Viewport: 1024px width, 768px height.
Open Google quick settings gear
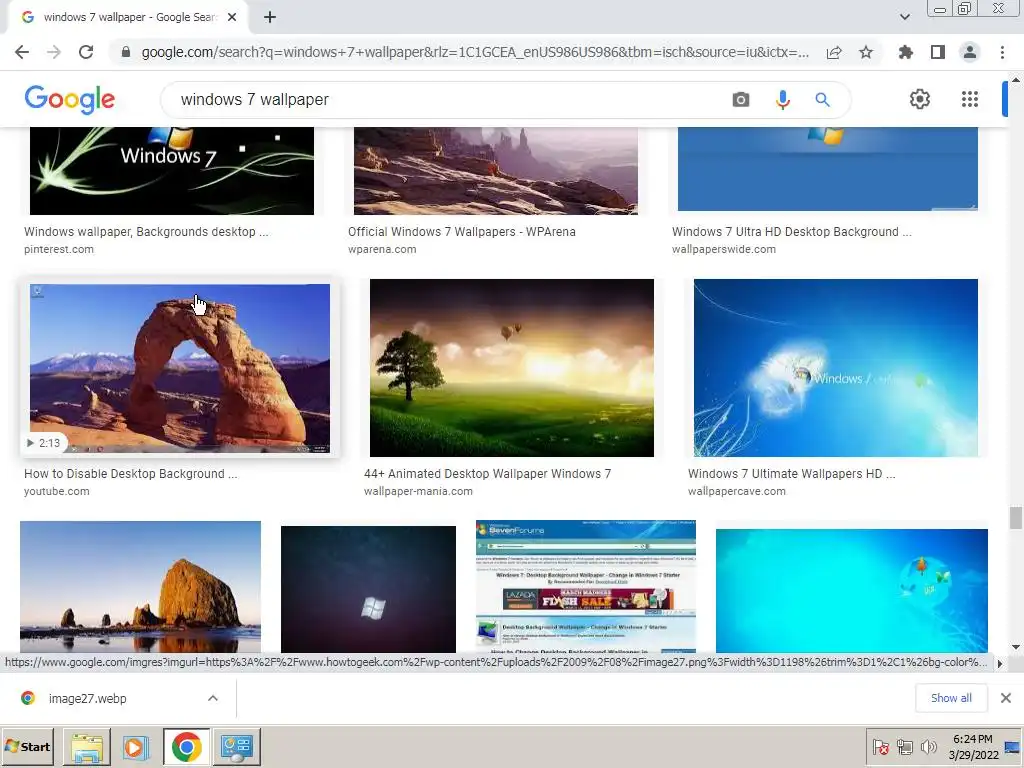point(920,99)
